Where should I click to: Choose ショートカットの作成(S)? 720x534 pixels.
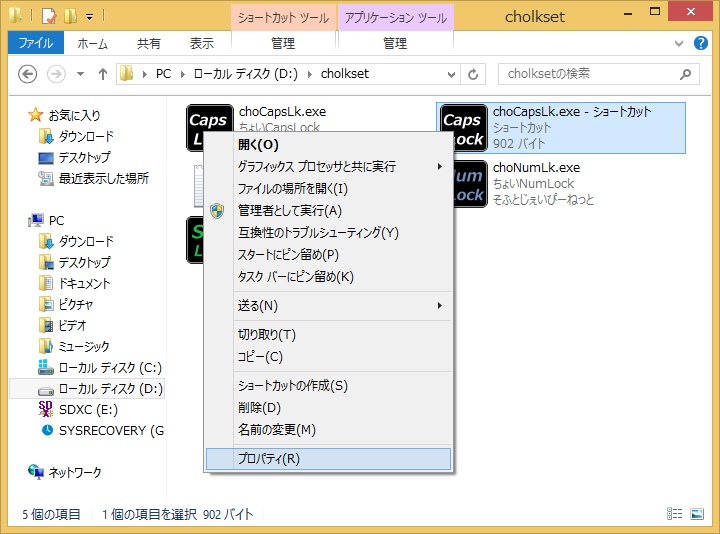[328, 386]
